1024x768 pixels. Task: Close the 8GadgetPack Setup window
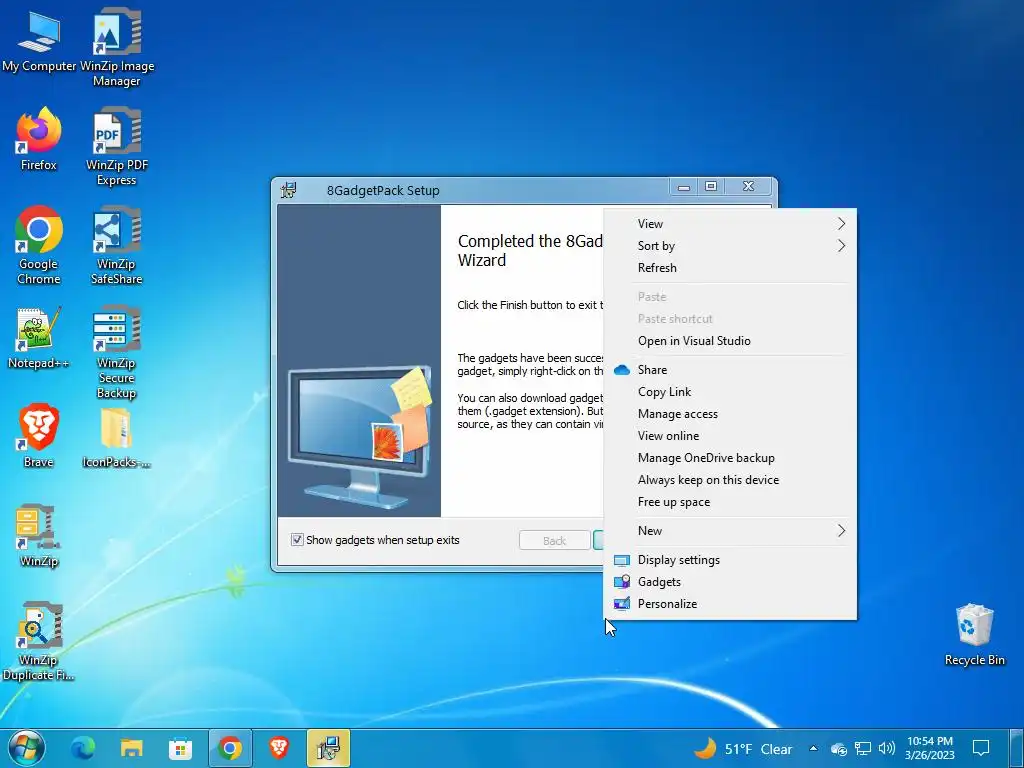click(x=749, y=187)
